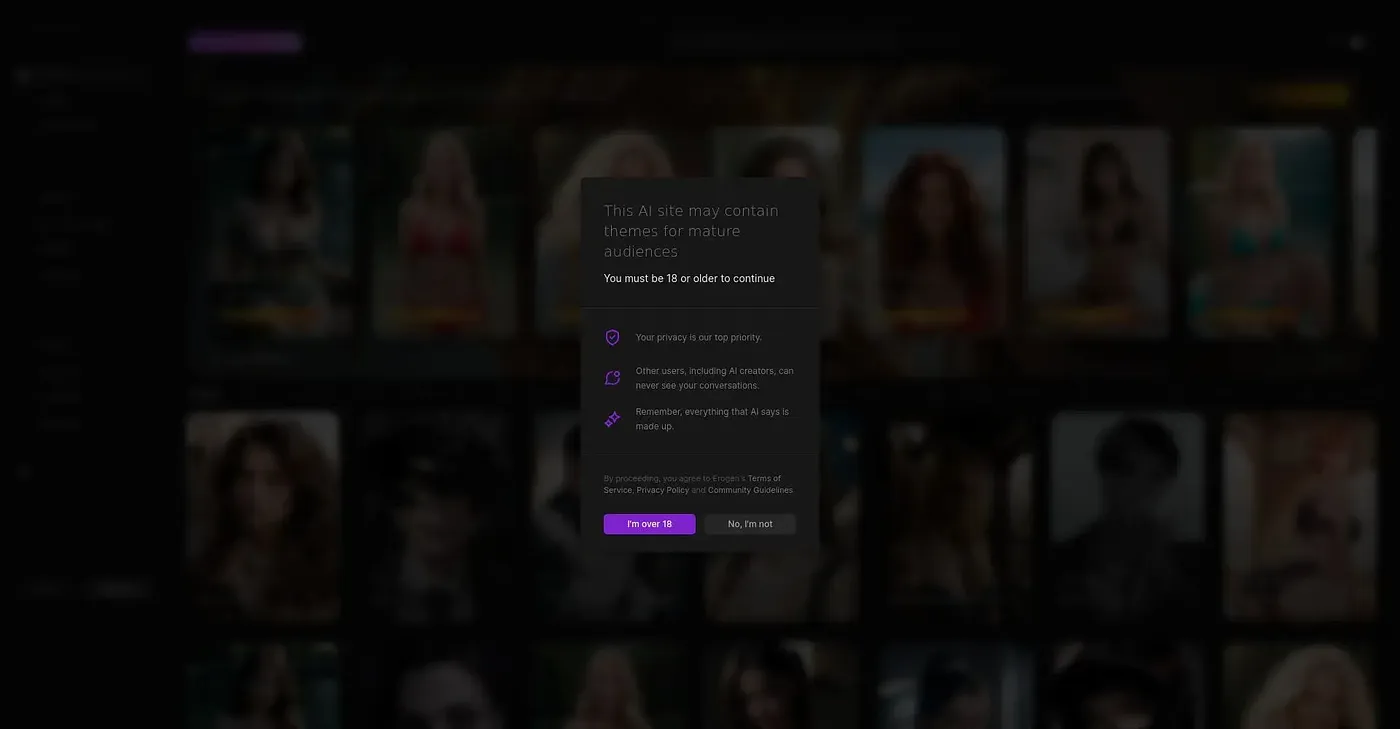Click 'You must be 18 or older to continue'
The image size is (1400, 729).
point(689,278)
